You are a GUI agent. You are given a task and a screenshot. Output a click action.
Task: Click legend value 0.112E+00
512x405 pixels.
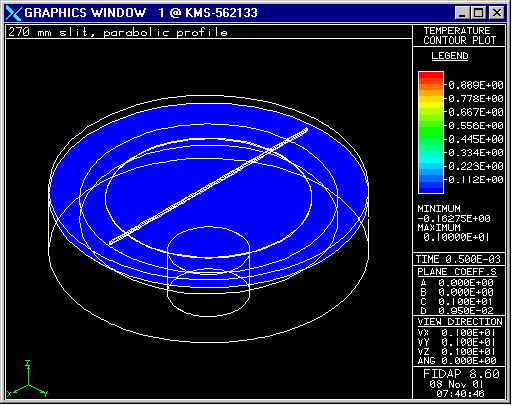[x=475, y=180]
